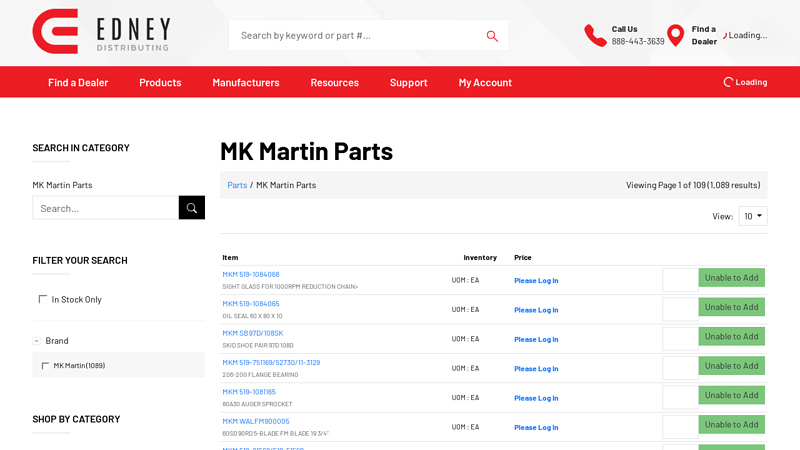The image size is (800, 450).
Task: Open the Resources menu
Action: pos(335,82)
